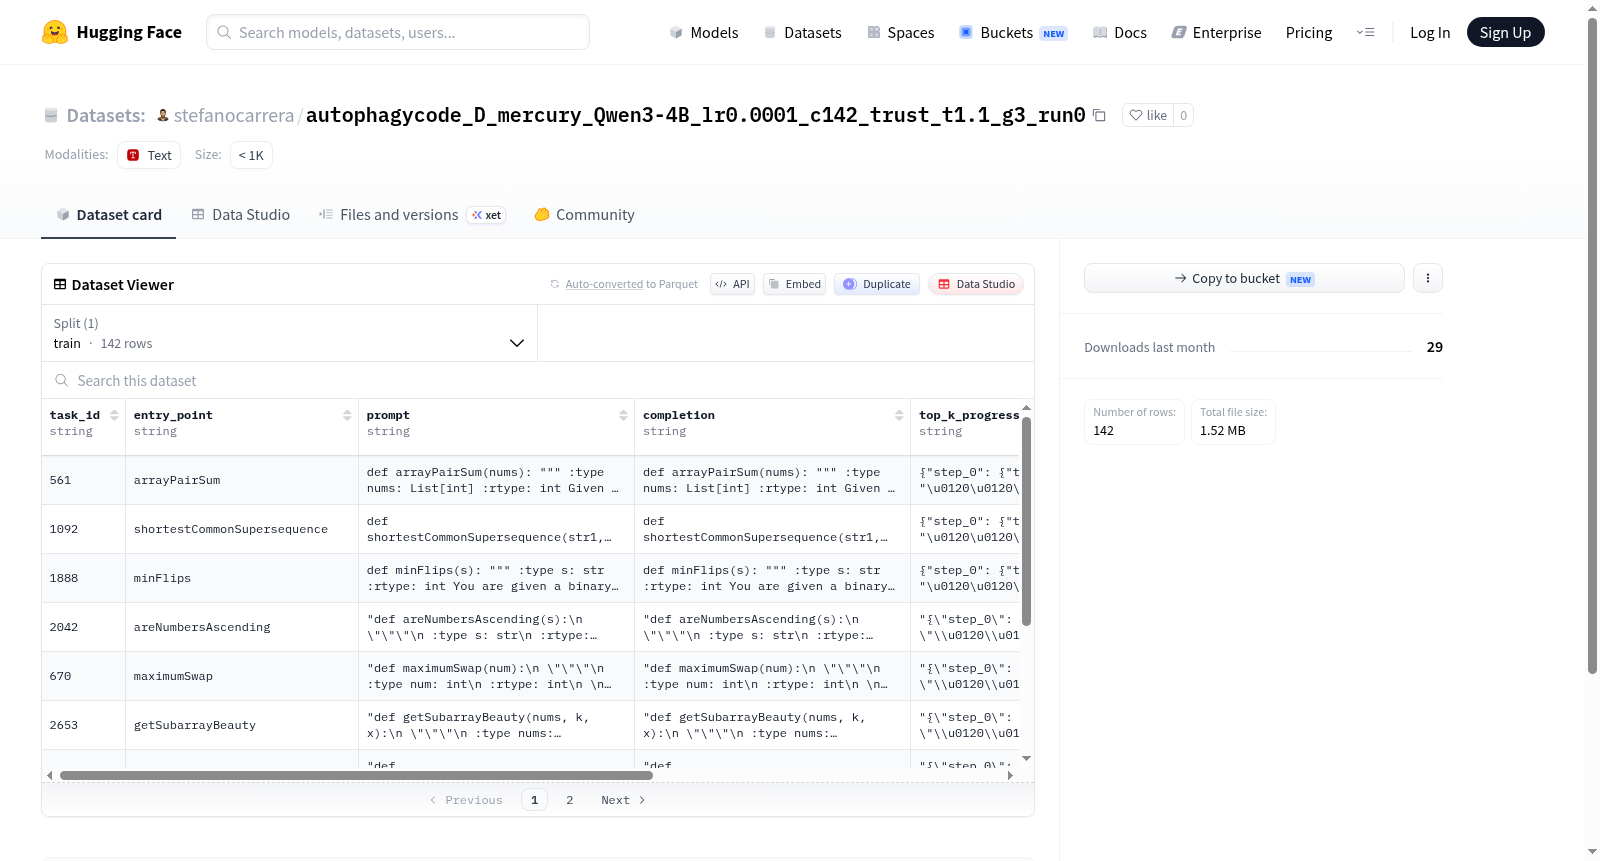Switch to Files and versions tab

pos(411,214)
